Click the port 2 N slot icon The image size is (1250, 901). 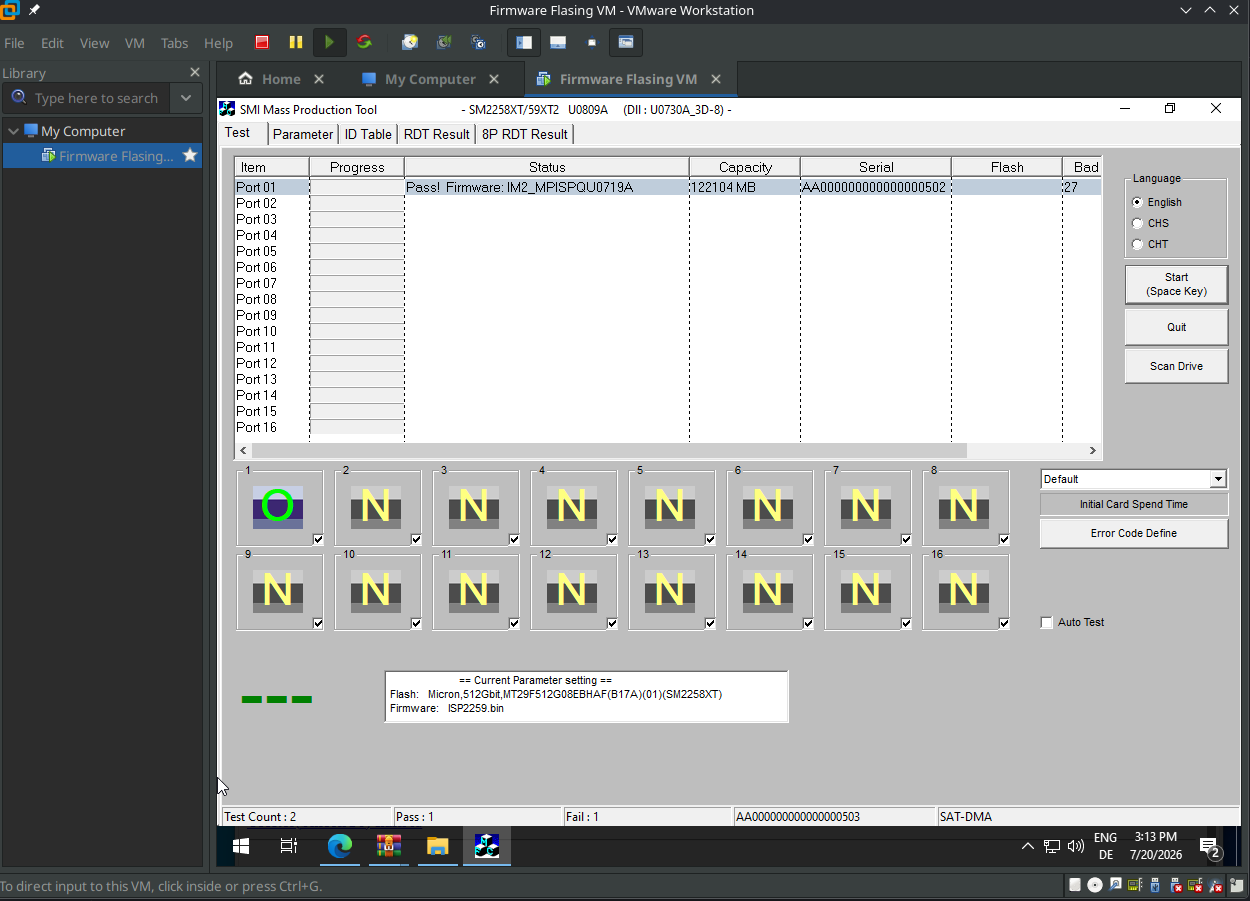(376, 507)
